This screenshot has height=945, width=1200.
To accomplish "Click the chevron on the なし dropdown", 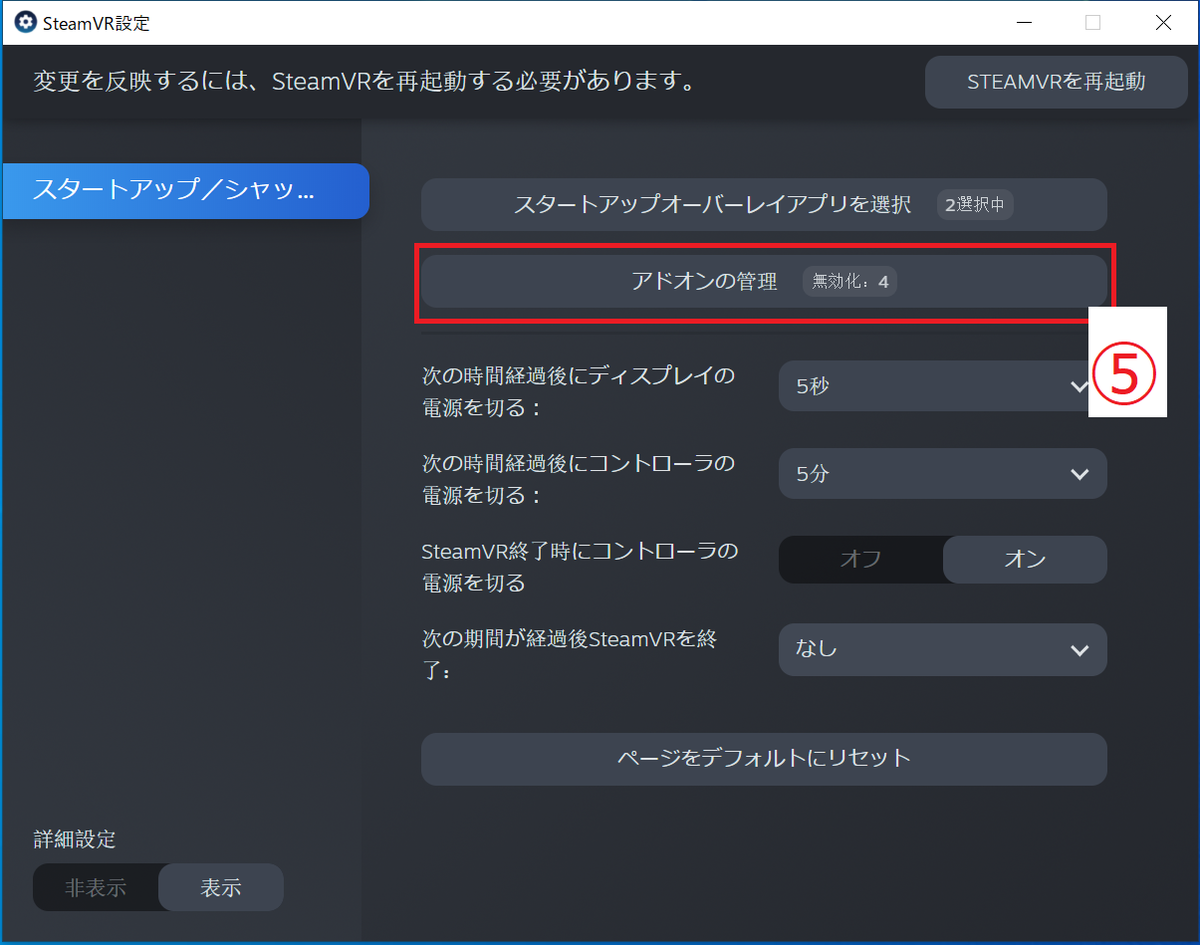I will click(1079, 649).
